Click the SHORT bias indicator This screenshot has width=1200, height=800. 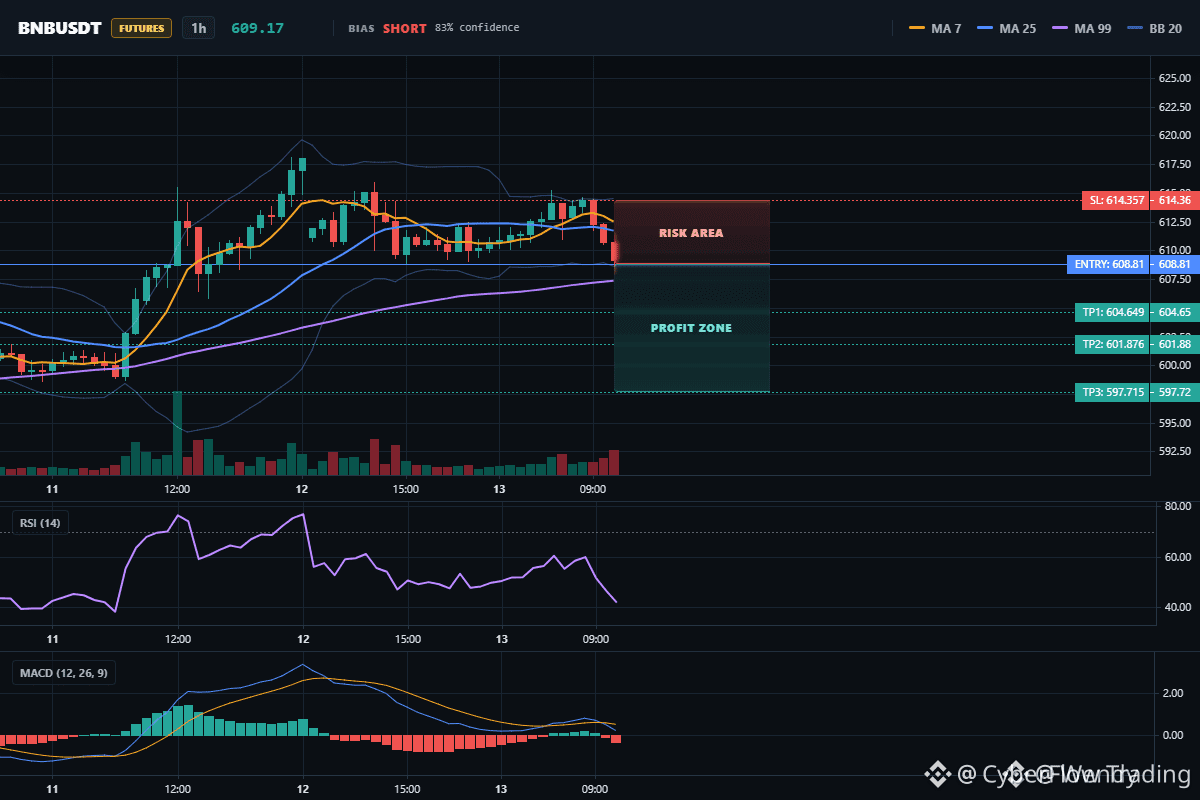pyautogui.click(x=405, y=28)
